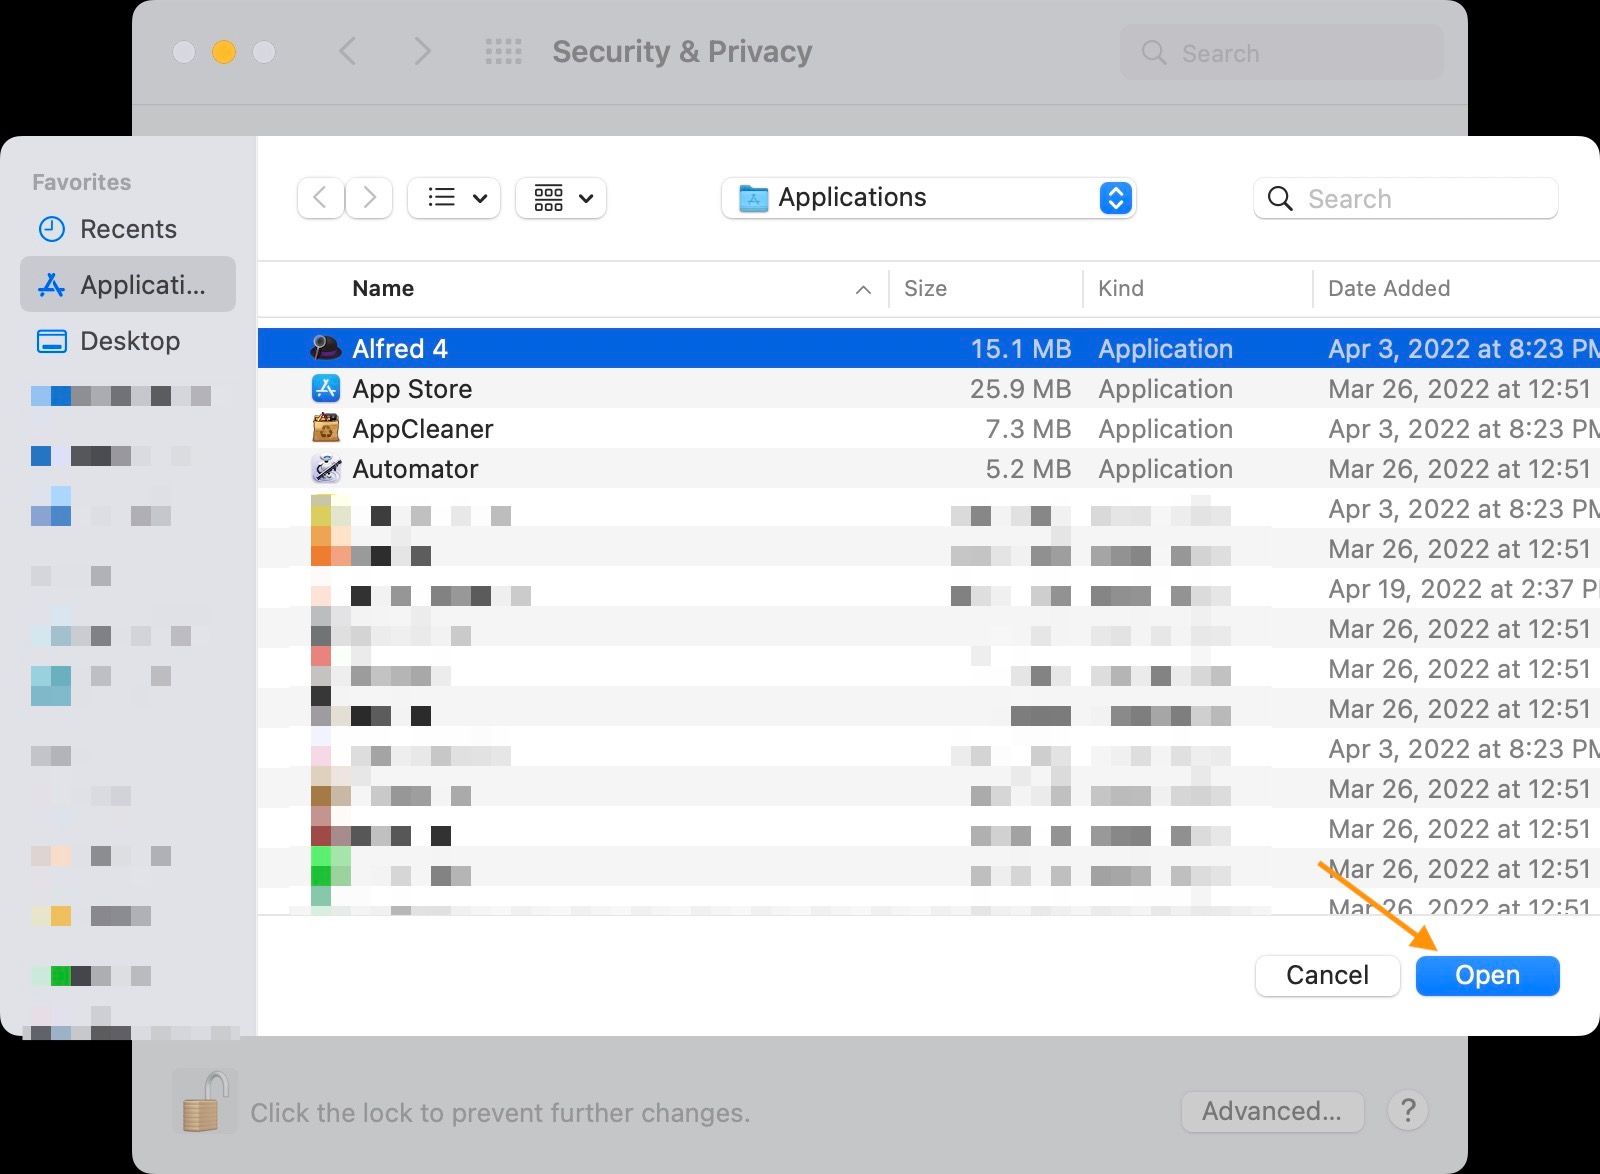Cancel the file selection dialog
The height and width of the screenshot is (1174, 1600).
point(1327,975)
